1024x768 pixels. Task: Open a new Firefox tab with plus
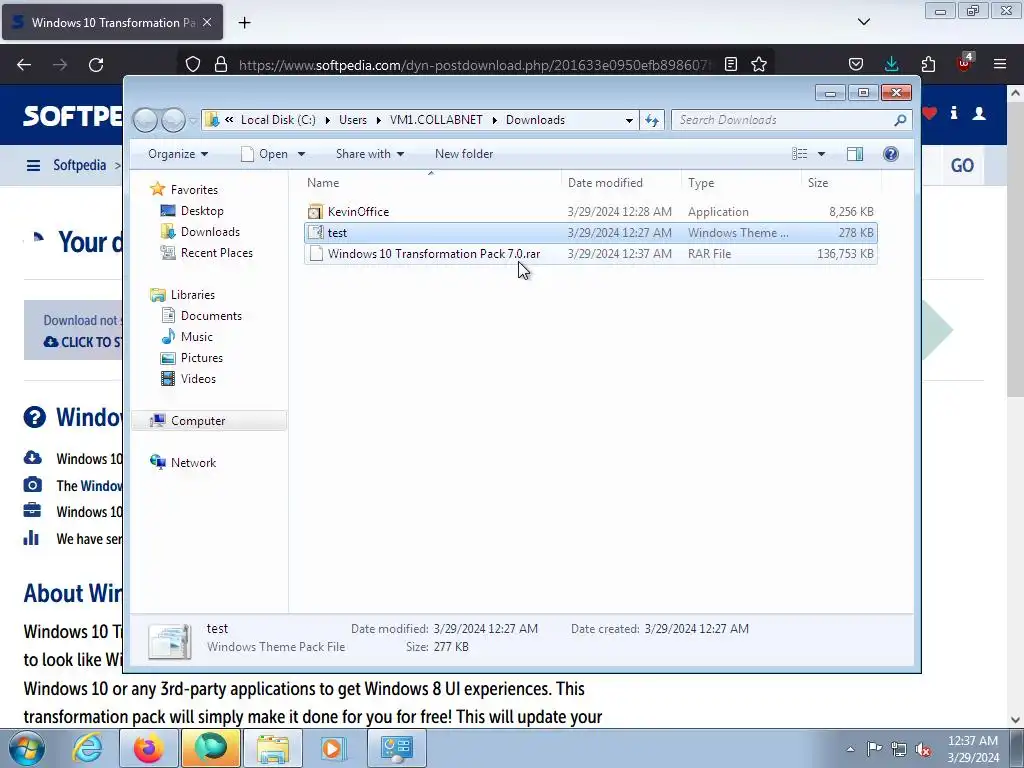tap(244, 23)
